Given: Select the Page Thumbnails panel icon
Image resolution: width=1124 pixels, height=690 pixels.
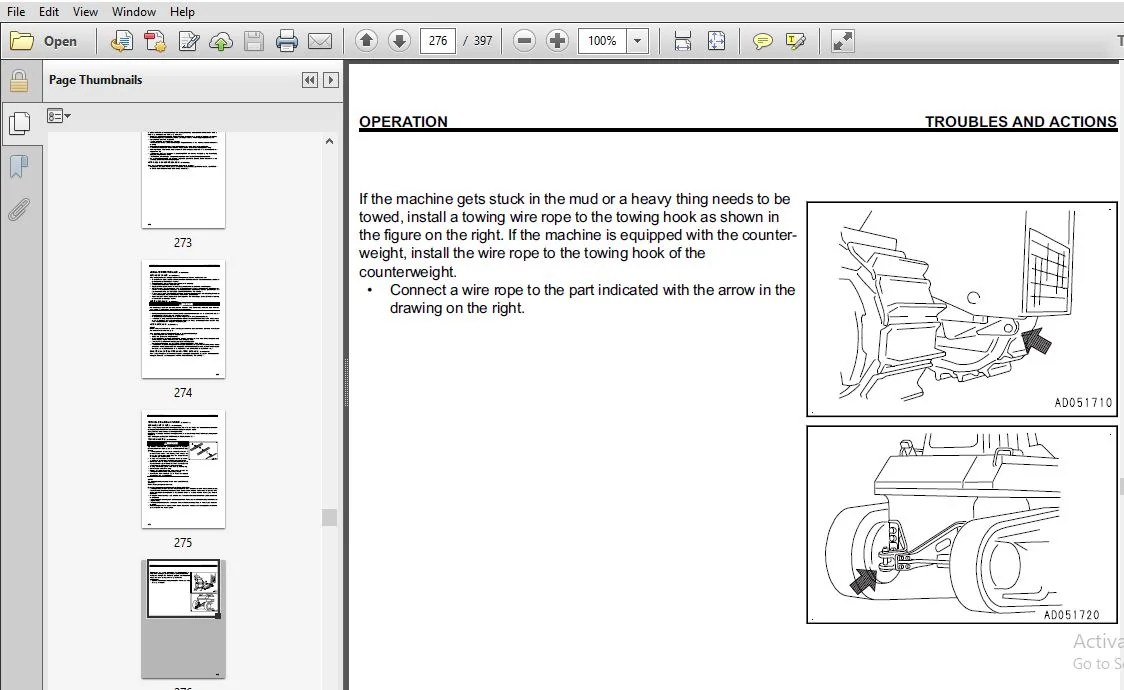Looking at the screenshot, I should pyautogui.click(x=19, y=123).
